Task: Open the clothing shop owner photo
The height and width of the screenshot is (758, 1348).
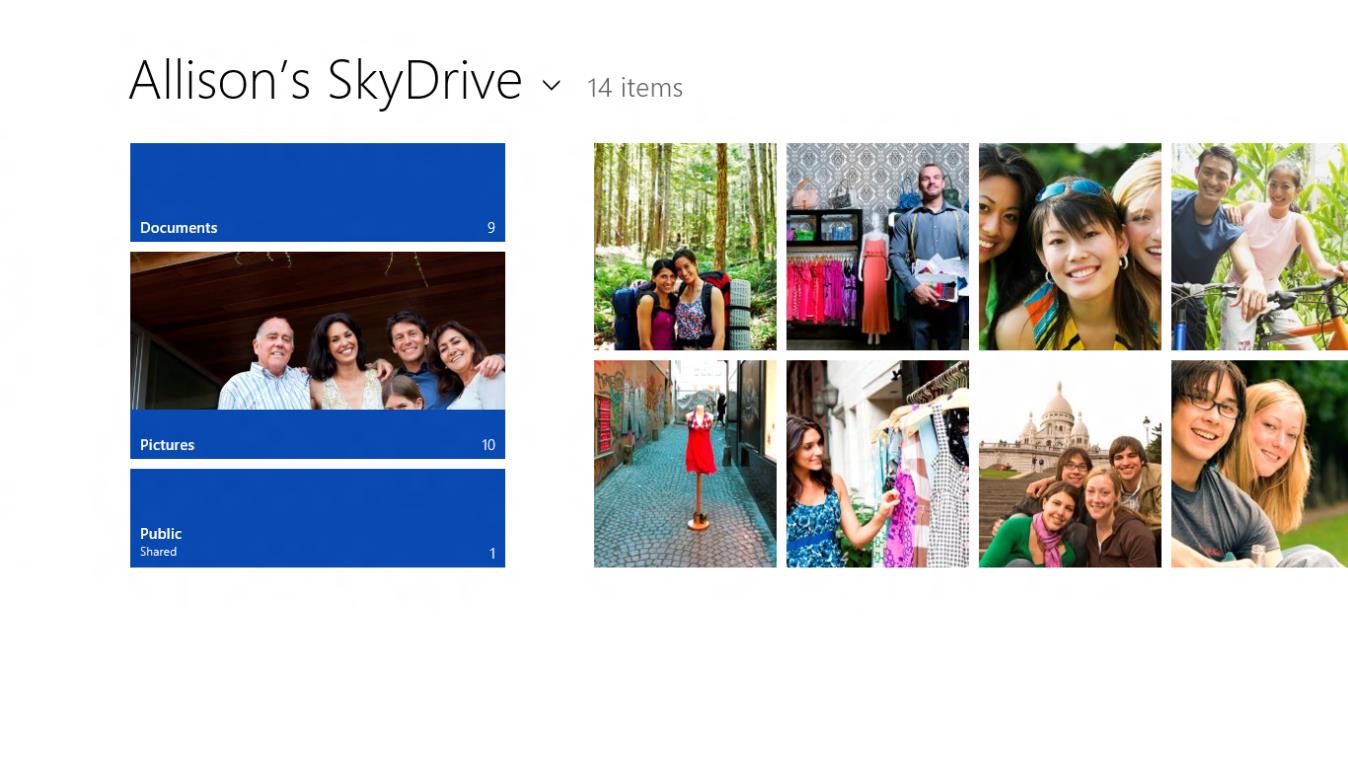Action: click(x=877, y=246)
